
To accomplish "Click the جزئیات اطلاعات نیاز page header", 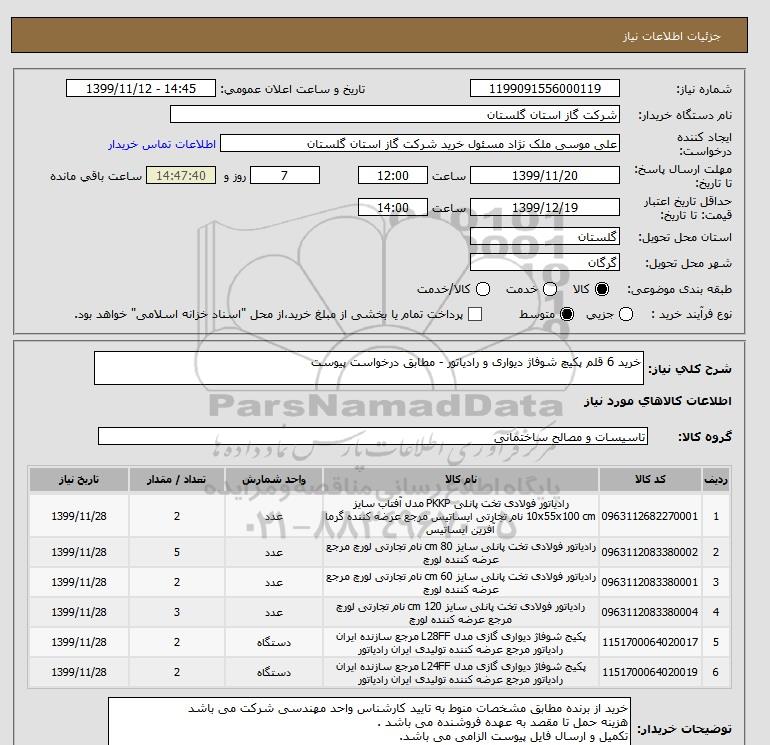I will click(672, 36).
